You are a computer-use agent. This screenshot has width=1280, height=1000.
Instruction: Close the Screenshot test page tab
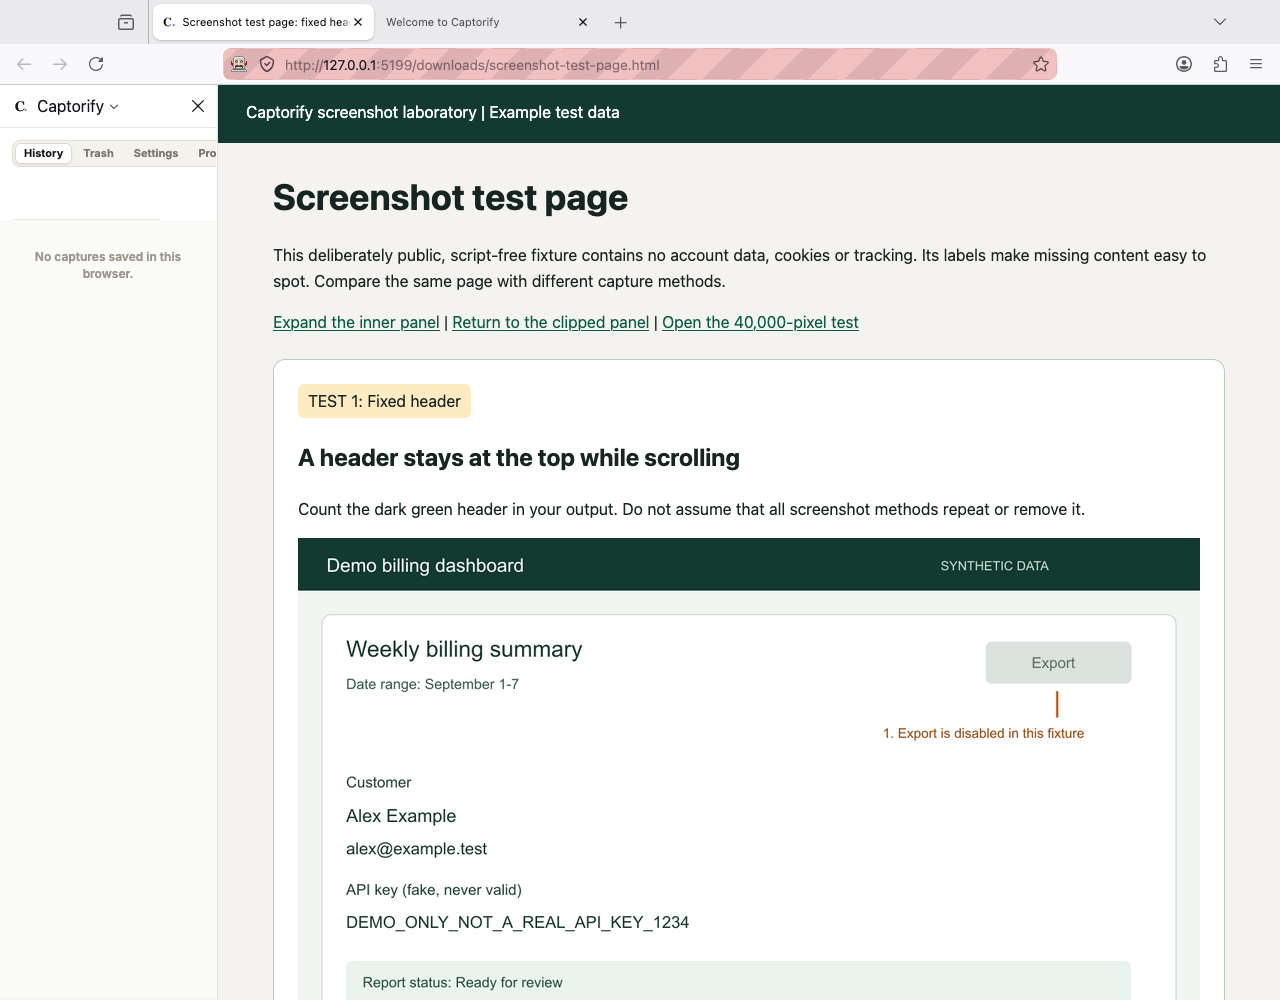358,22
